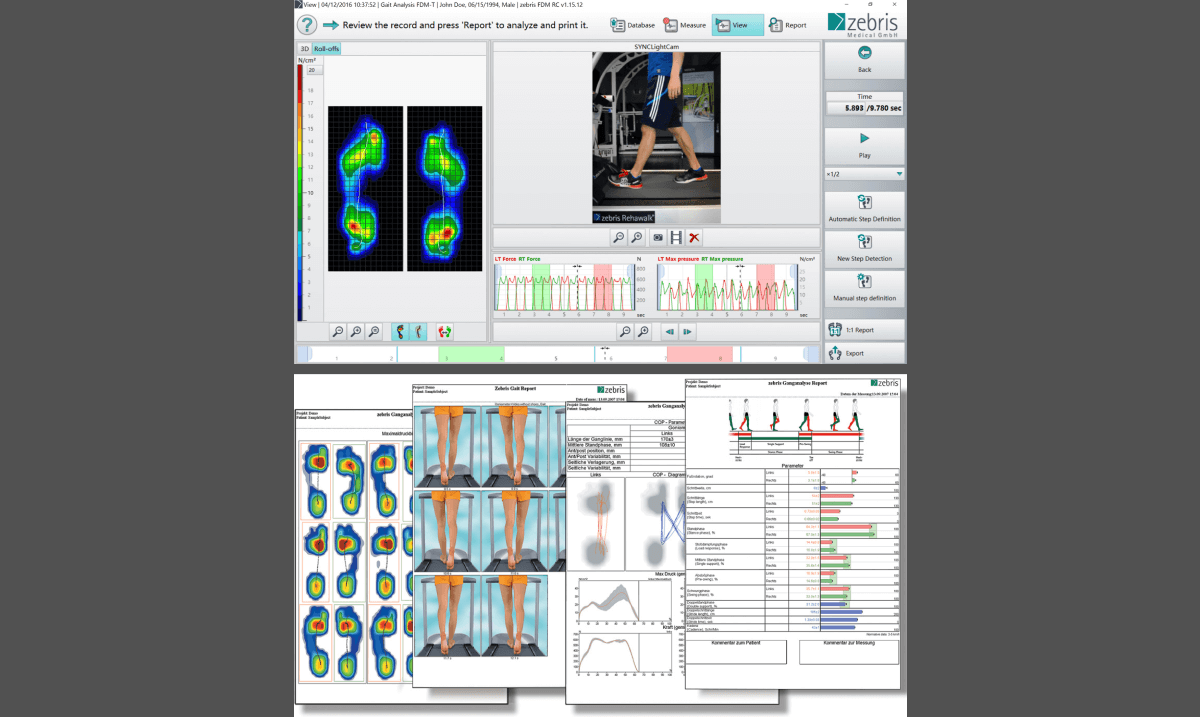Click the 'Kommentar zum Patient' box
Viewport: 1200px width, 717px height.
tap(738, 651)
